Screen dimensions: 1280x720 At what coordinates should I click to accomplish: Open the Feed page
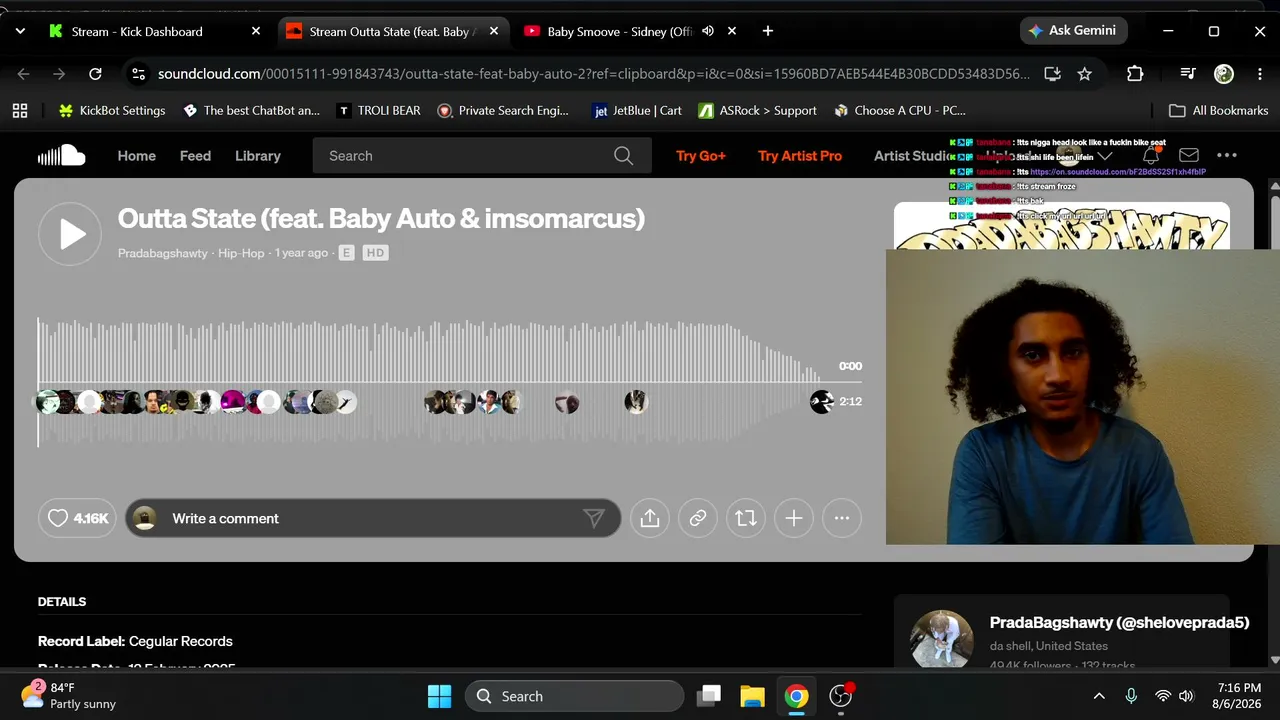pos(195,156)
